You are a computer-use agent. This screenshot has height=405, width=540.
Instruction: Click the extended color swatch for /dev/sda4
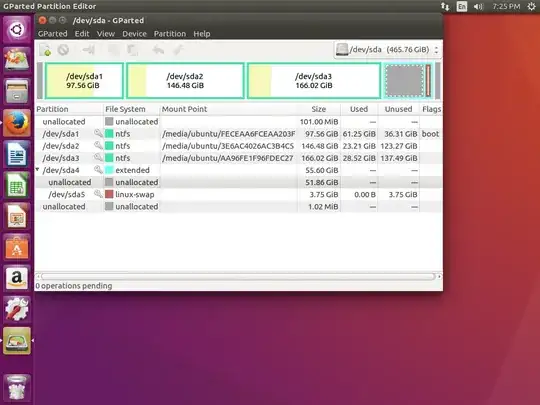pyautogui.click(x=109, y=170)
